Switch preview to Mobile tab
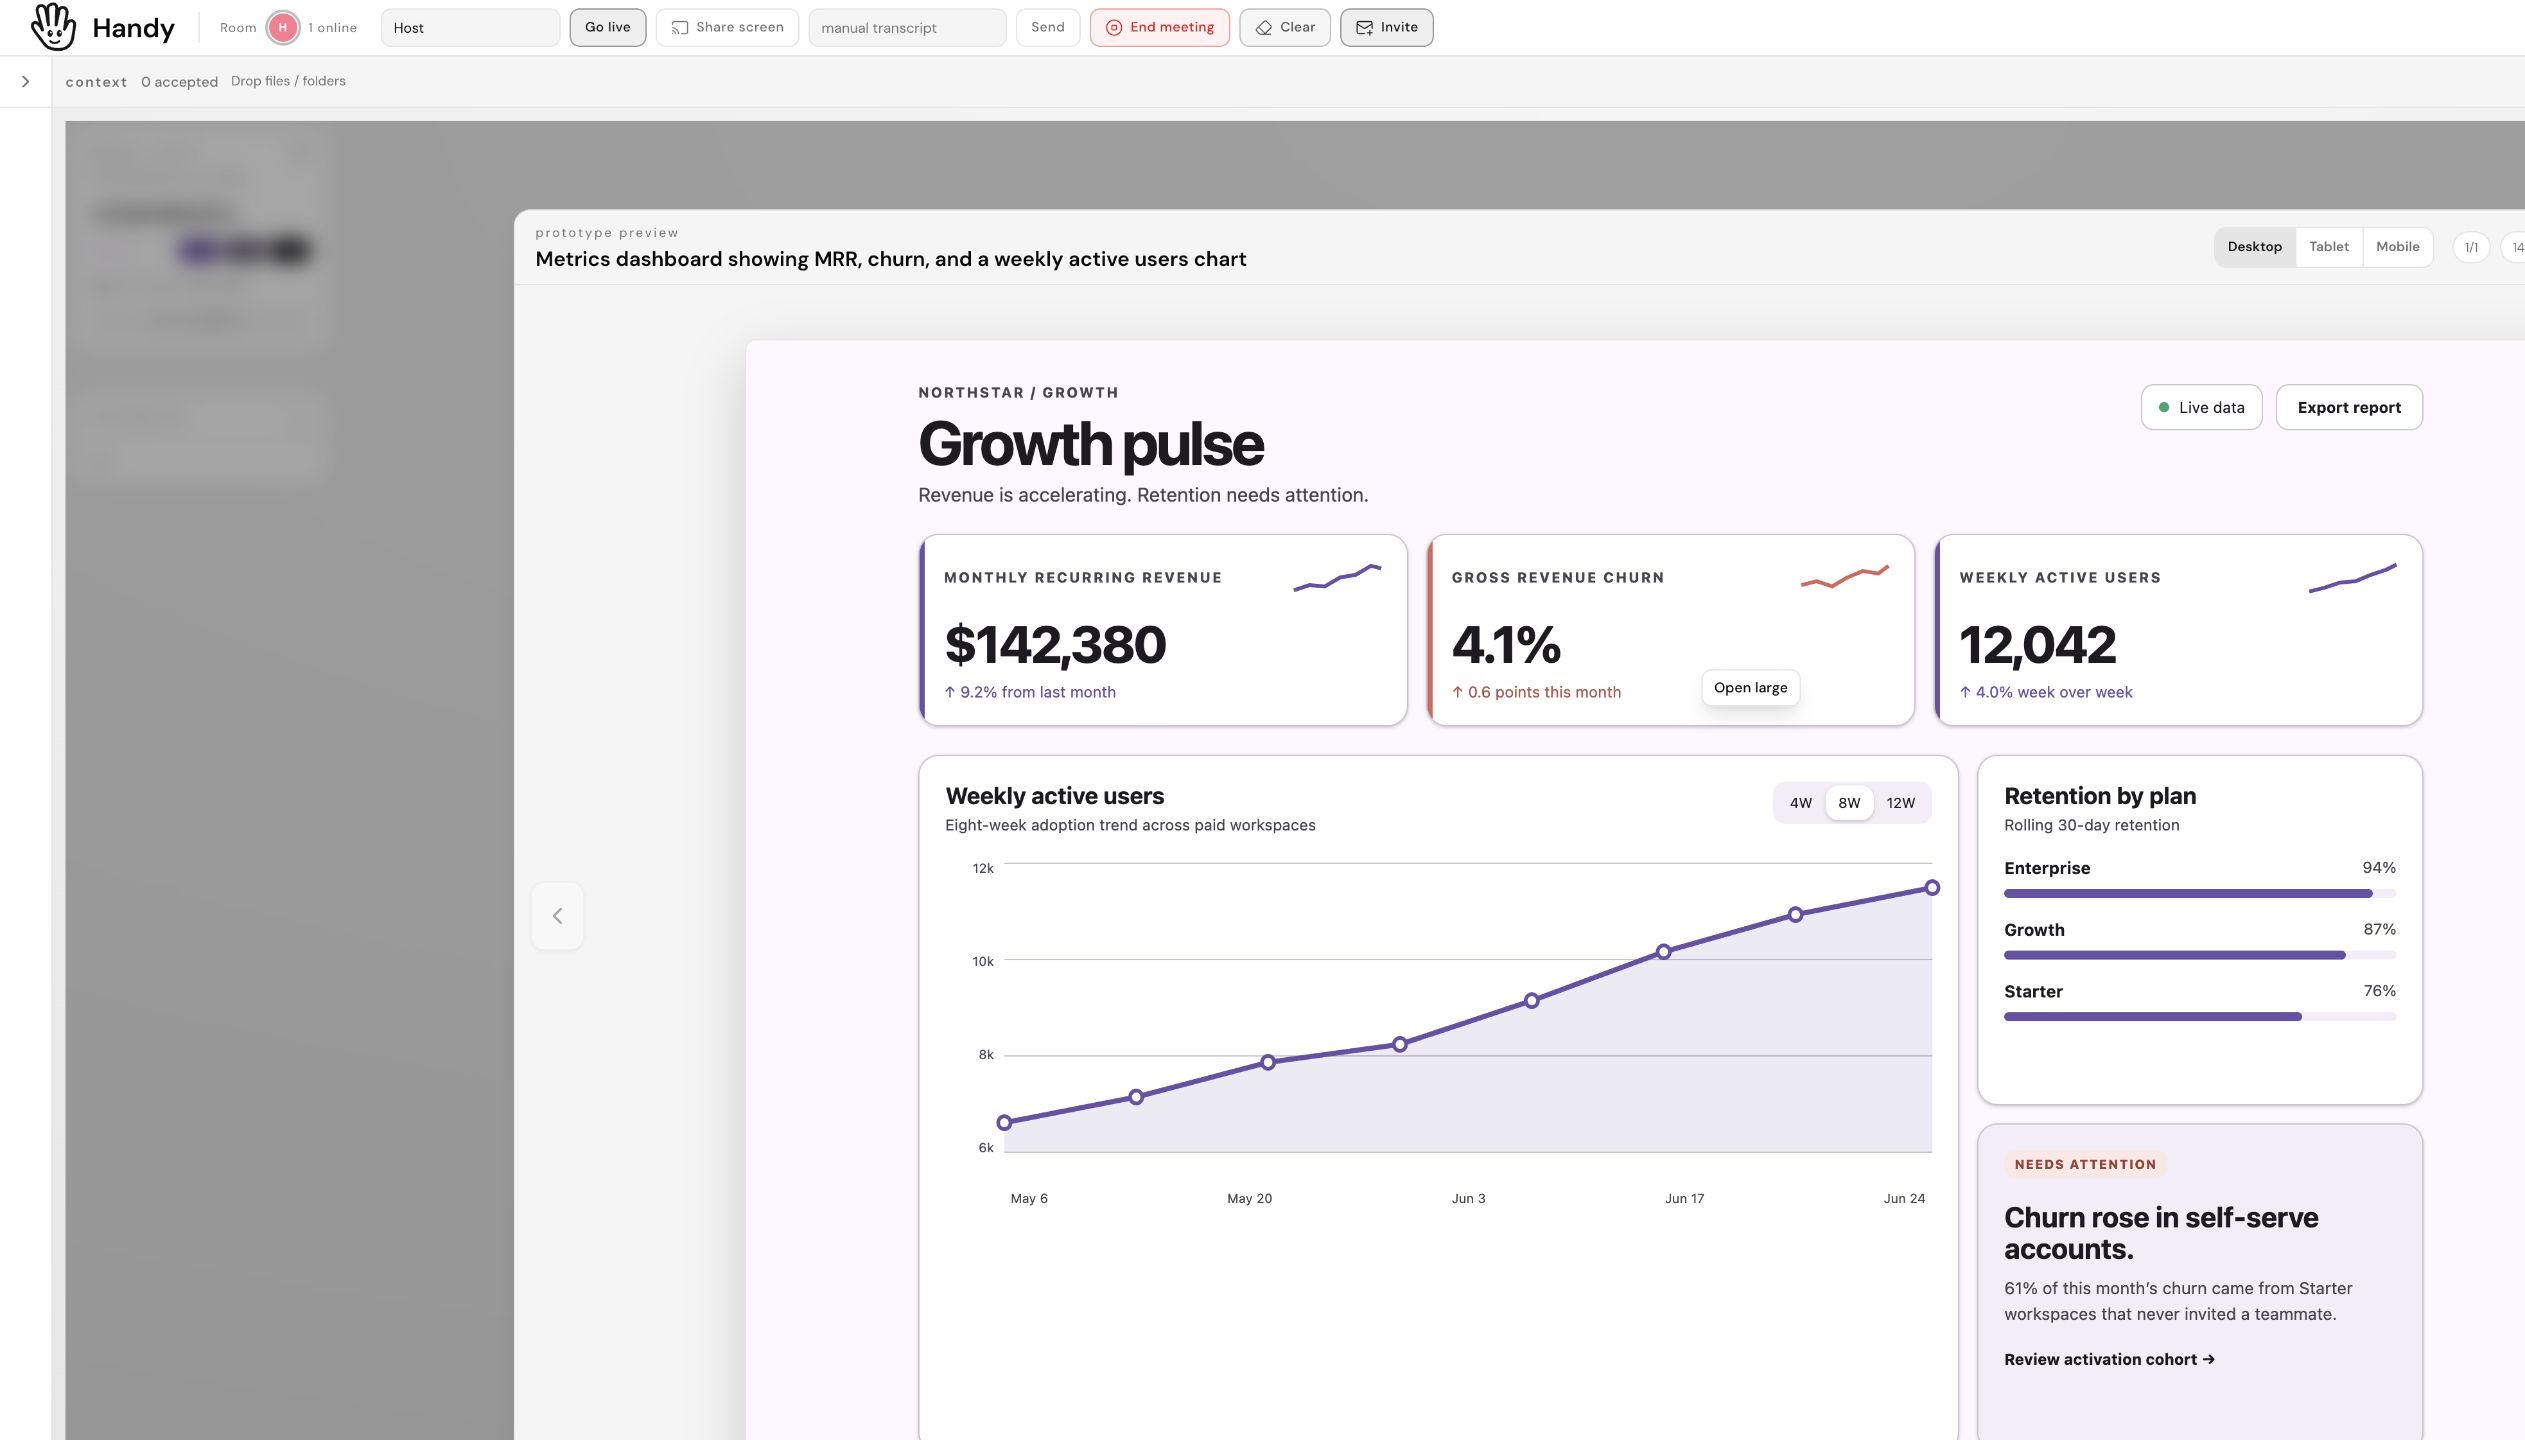 [x=2397, y=247]
